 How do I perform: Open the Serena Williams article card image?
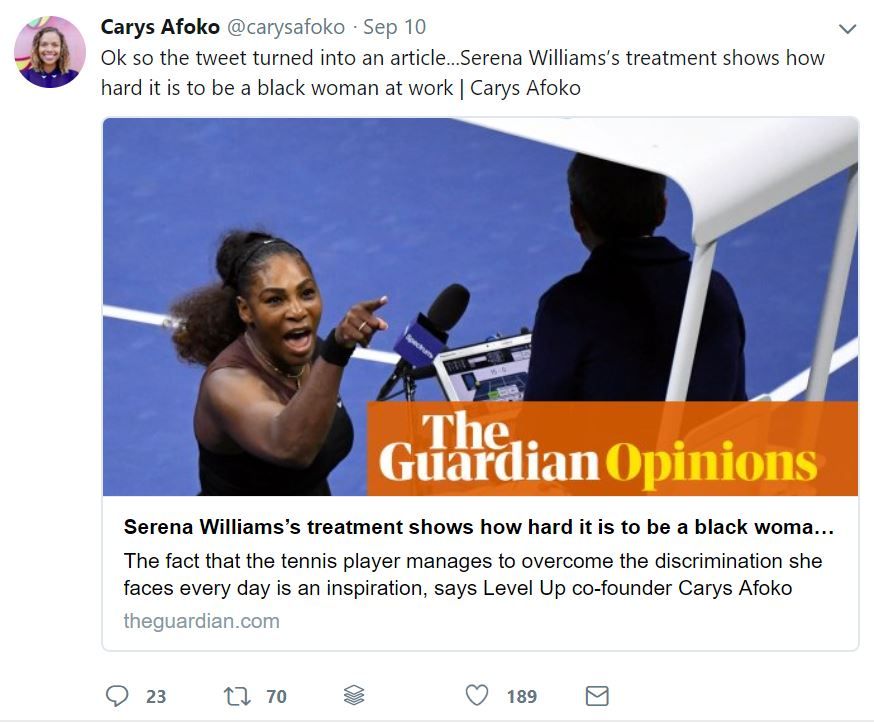pos(480,306)
